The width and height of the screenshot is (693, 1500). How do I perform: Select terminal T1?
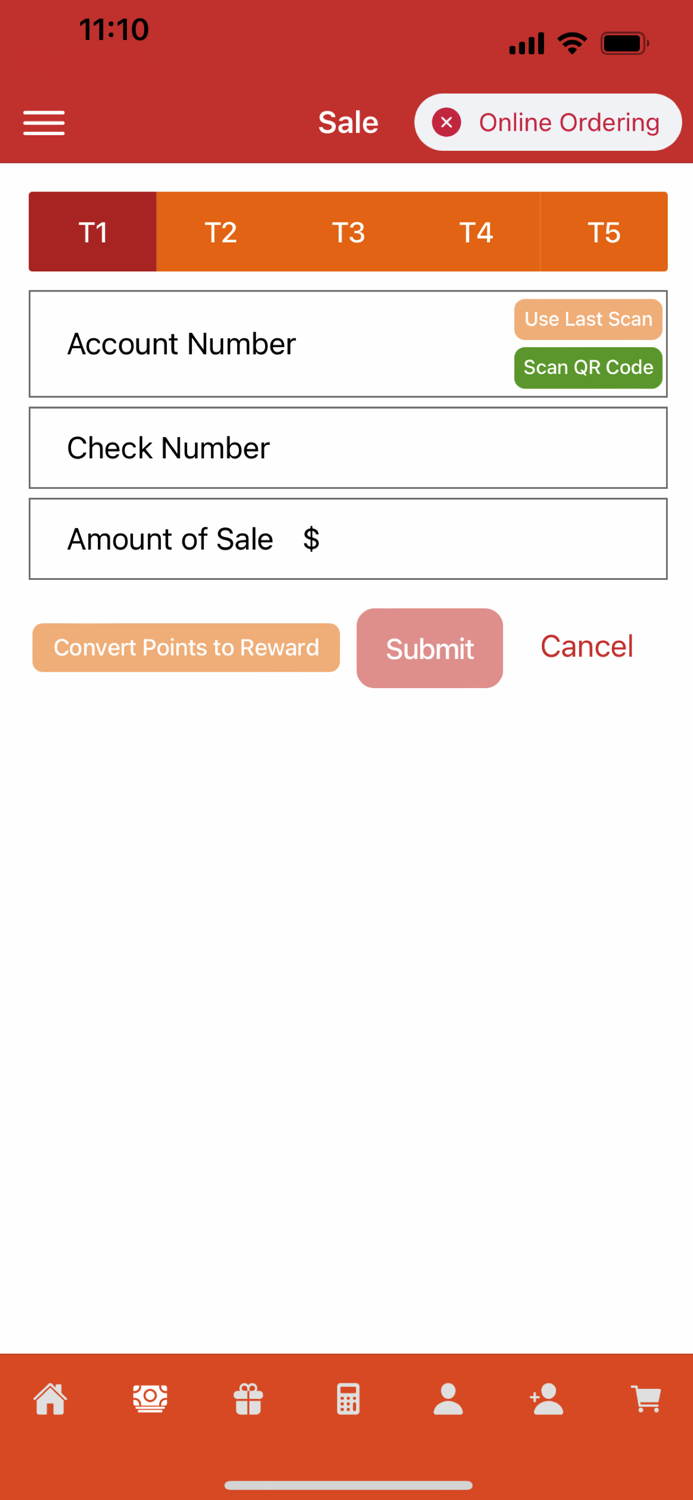coord(92,231)
